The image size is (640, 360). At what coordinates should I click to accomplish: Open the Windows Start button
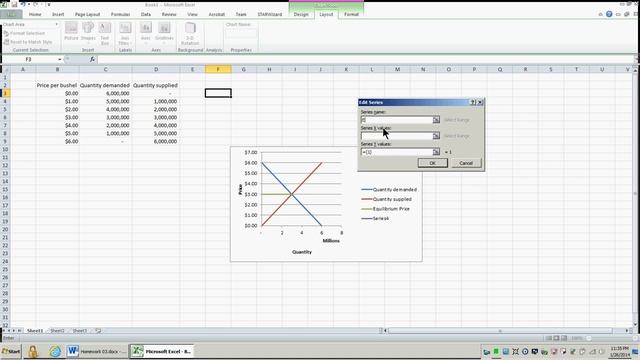pyautogui.click(x=11, y=351)
